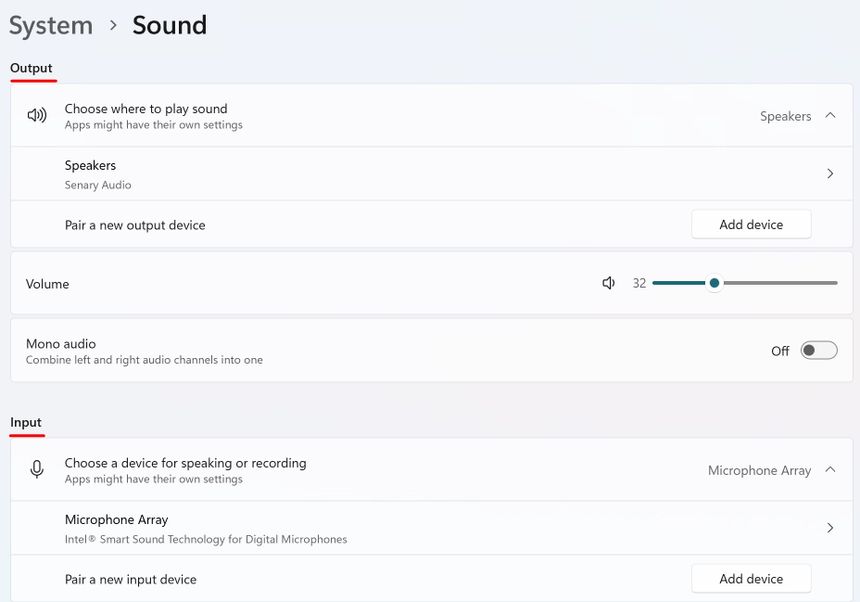Mute volume using the speaker icon
The width and height of the screenshot is (860, 602).
coord(608,284)
